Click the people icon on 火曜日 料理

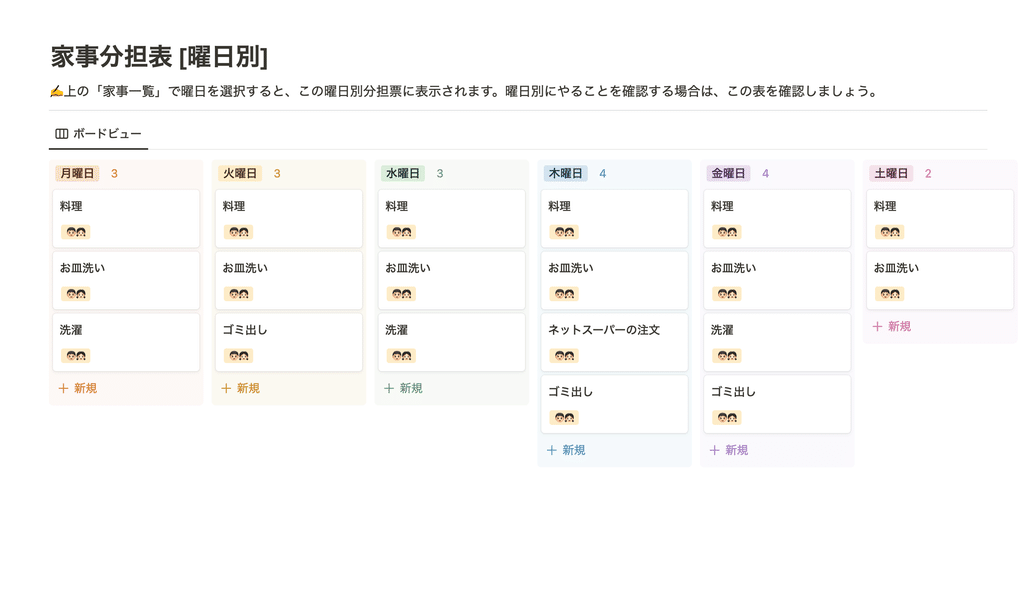click(x=238, y=232)
